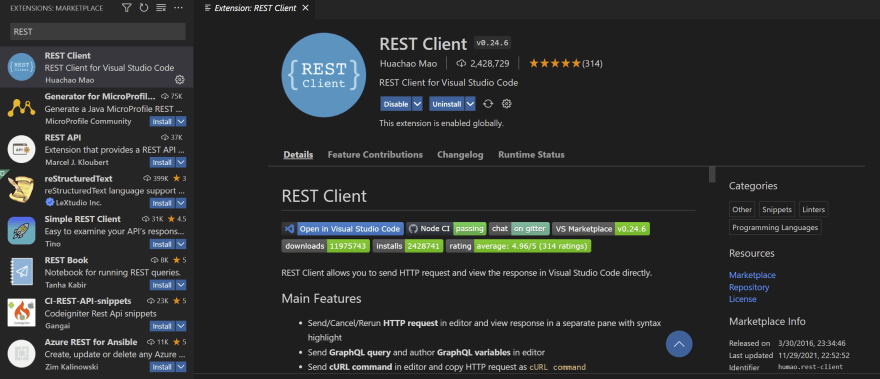Click the REST API extension icon thumbnail
This screenshot has height=379, width=880.
(21, 149)
